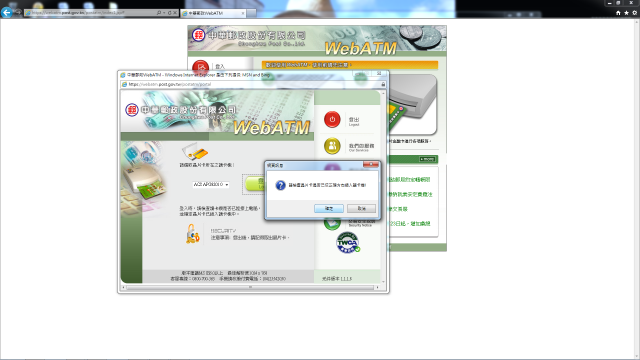This screenshot has width=640, height=360.
Task: Click the Our Services label in popup sidebar
Action: tap(361, 147)
